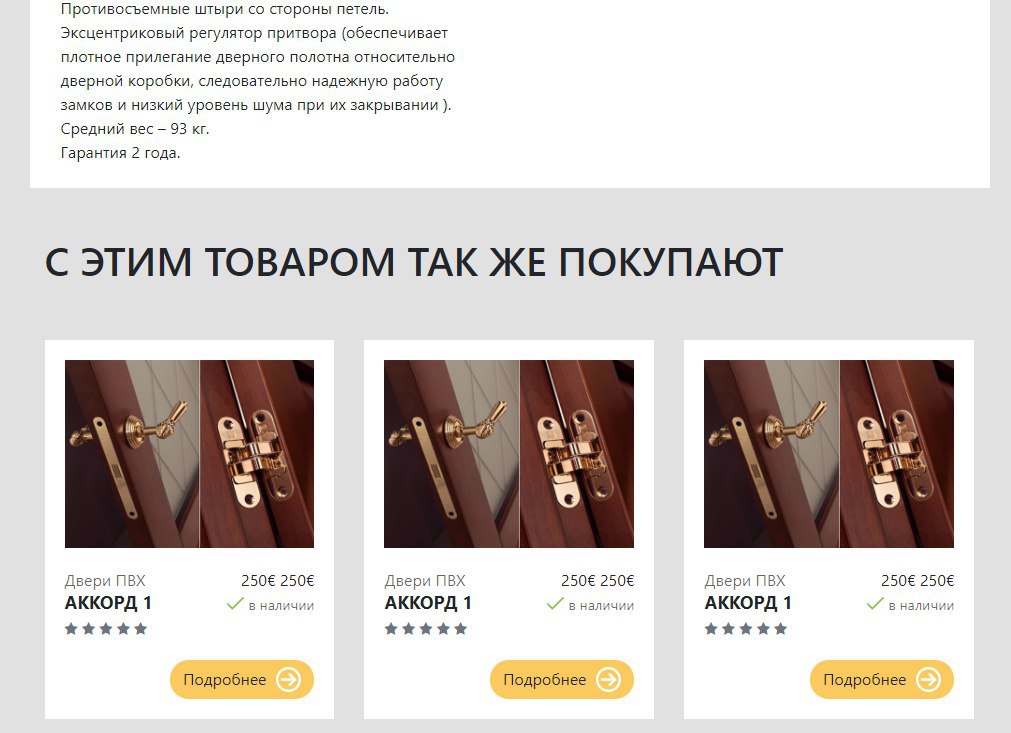Click the АККОРД 1 title in the left card

coord(108,603)
